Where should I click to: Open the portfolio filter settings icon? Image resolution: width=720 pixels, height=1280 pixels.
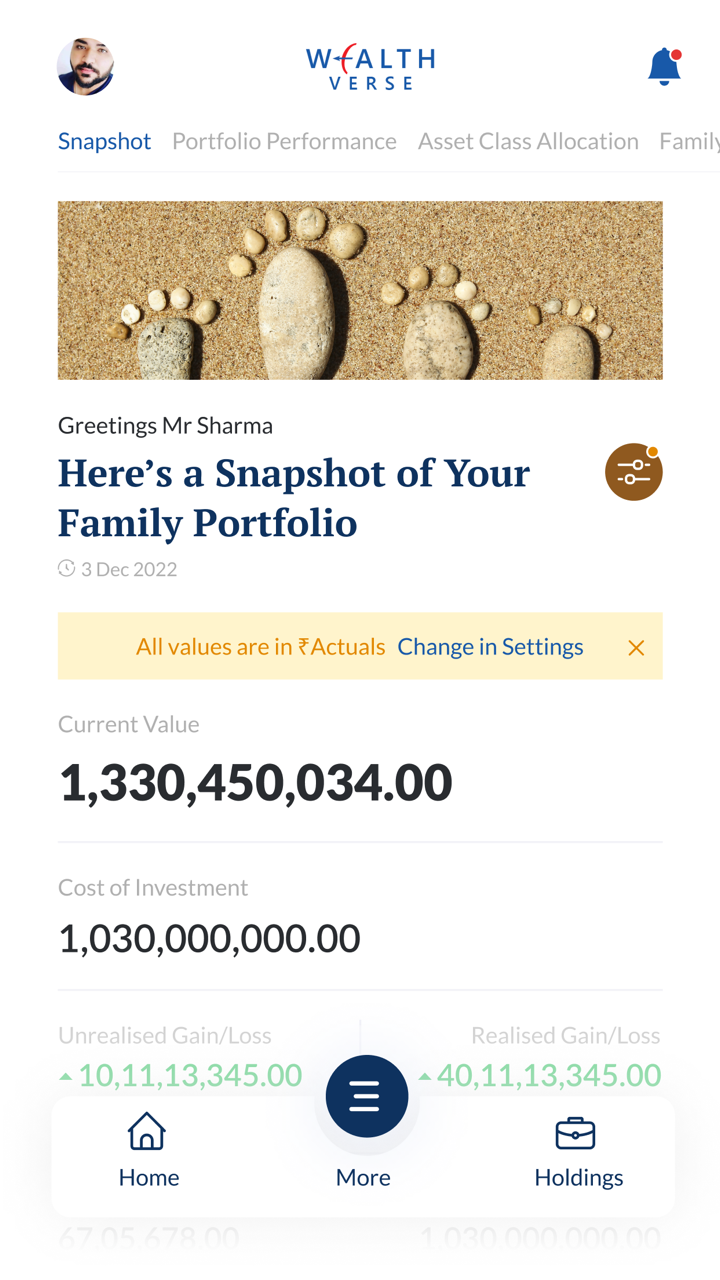[x=633, y=472]
